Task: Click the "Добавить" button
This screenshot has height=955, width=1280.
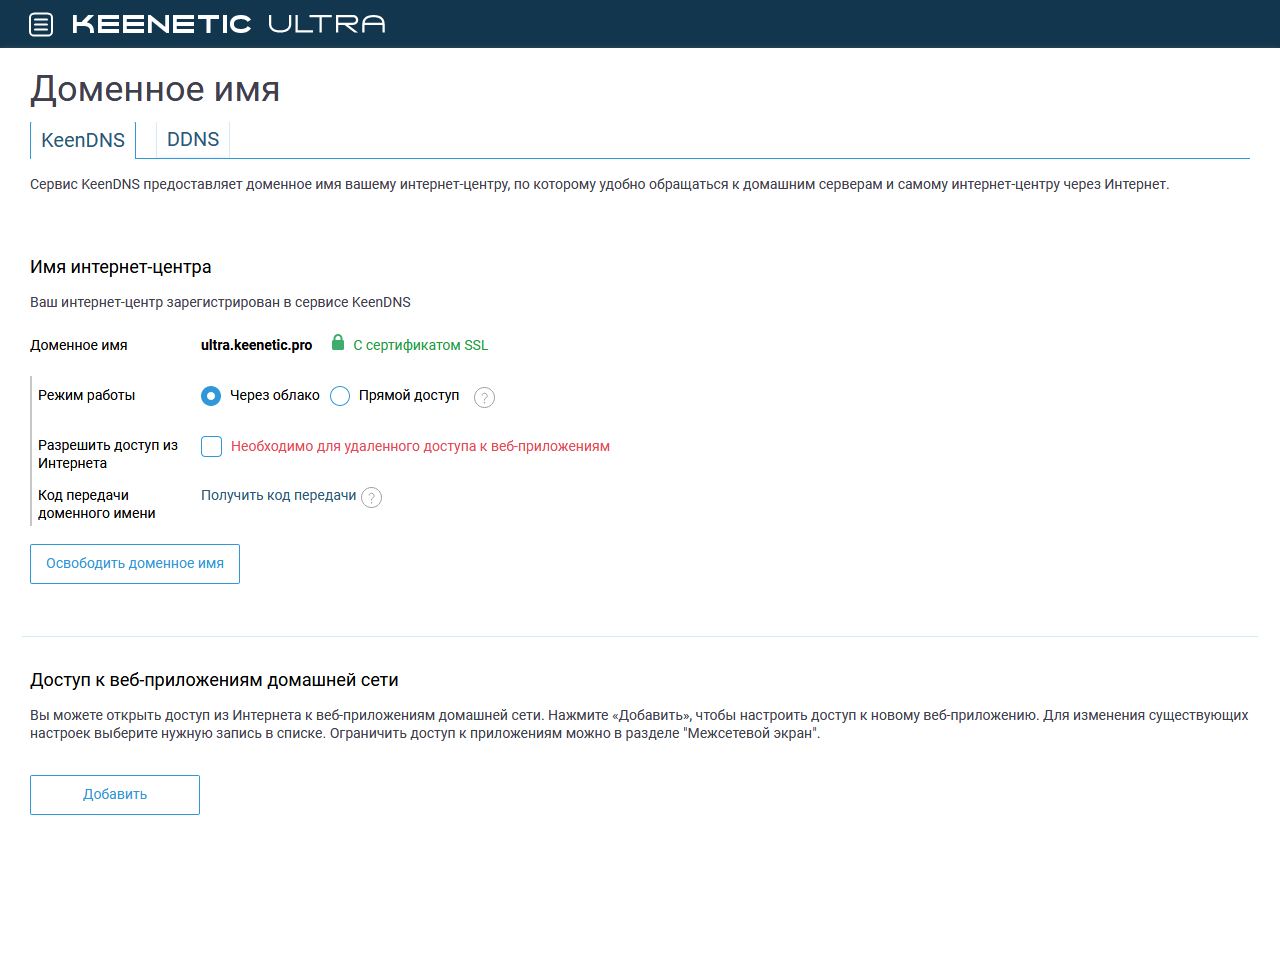Action: click(x=115, y=795)
